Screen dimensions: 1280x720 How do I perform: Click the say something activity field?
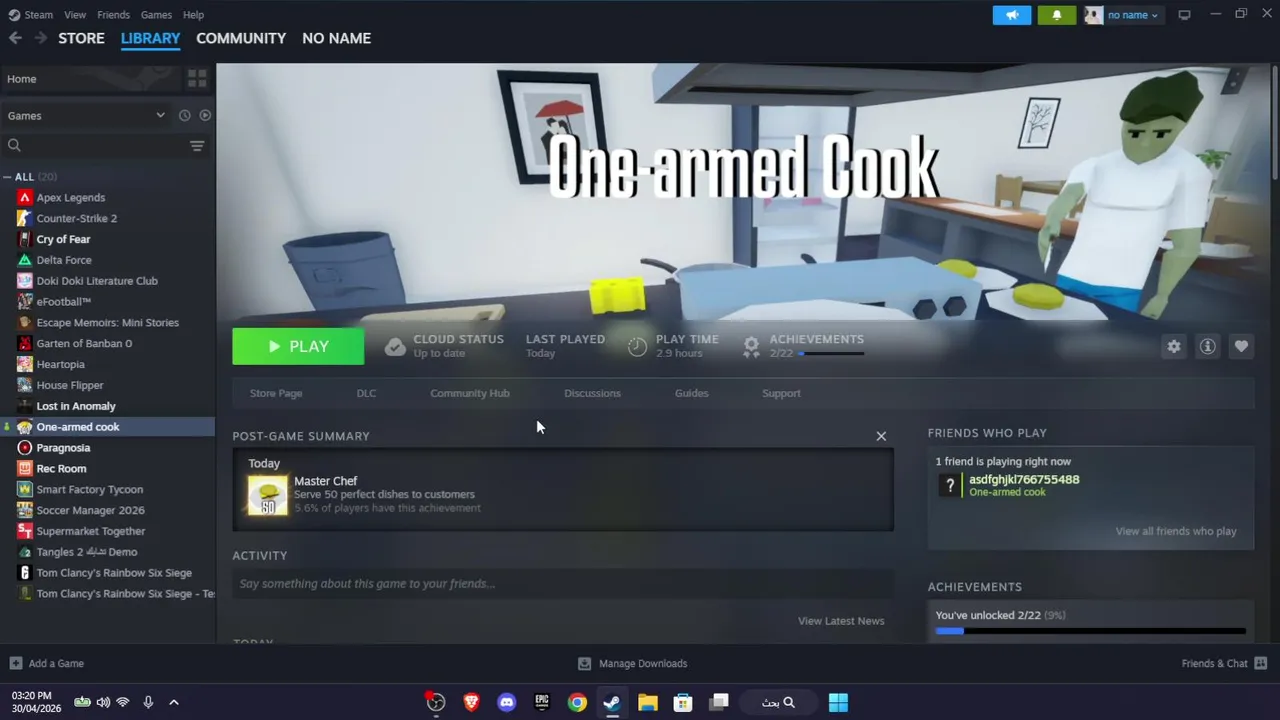563,584
